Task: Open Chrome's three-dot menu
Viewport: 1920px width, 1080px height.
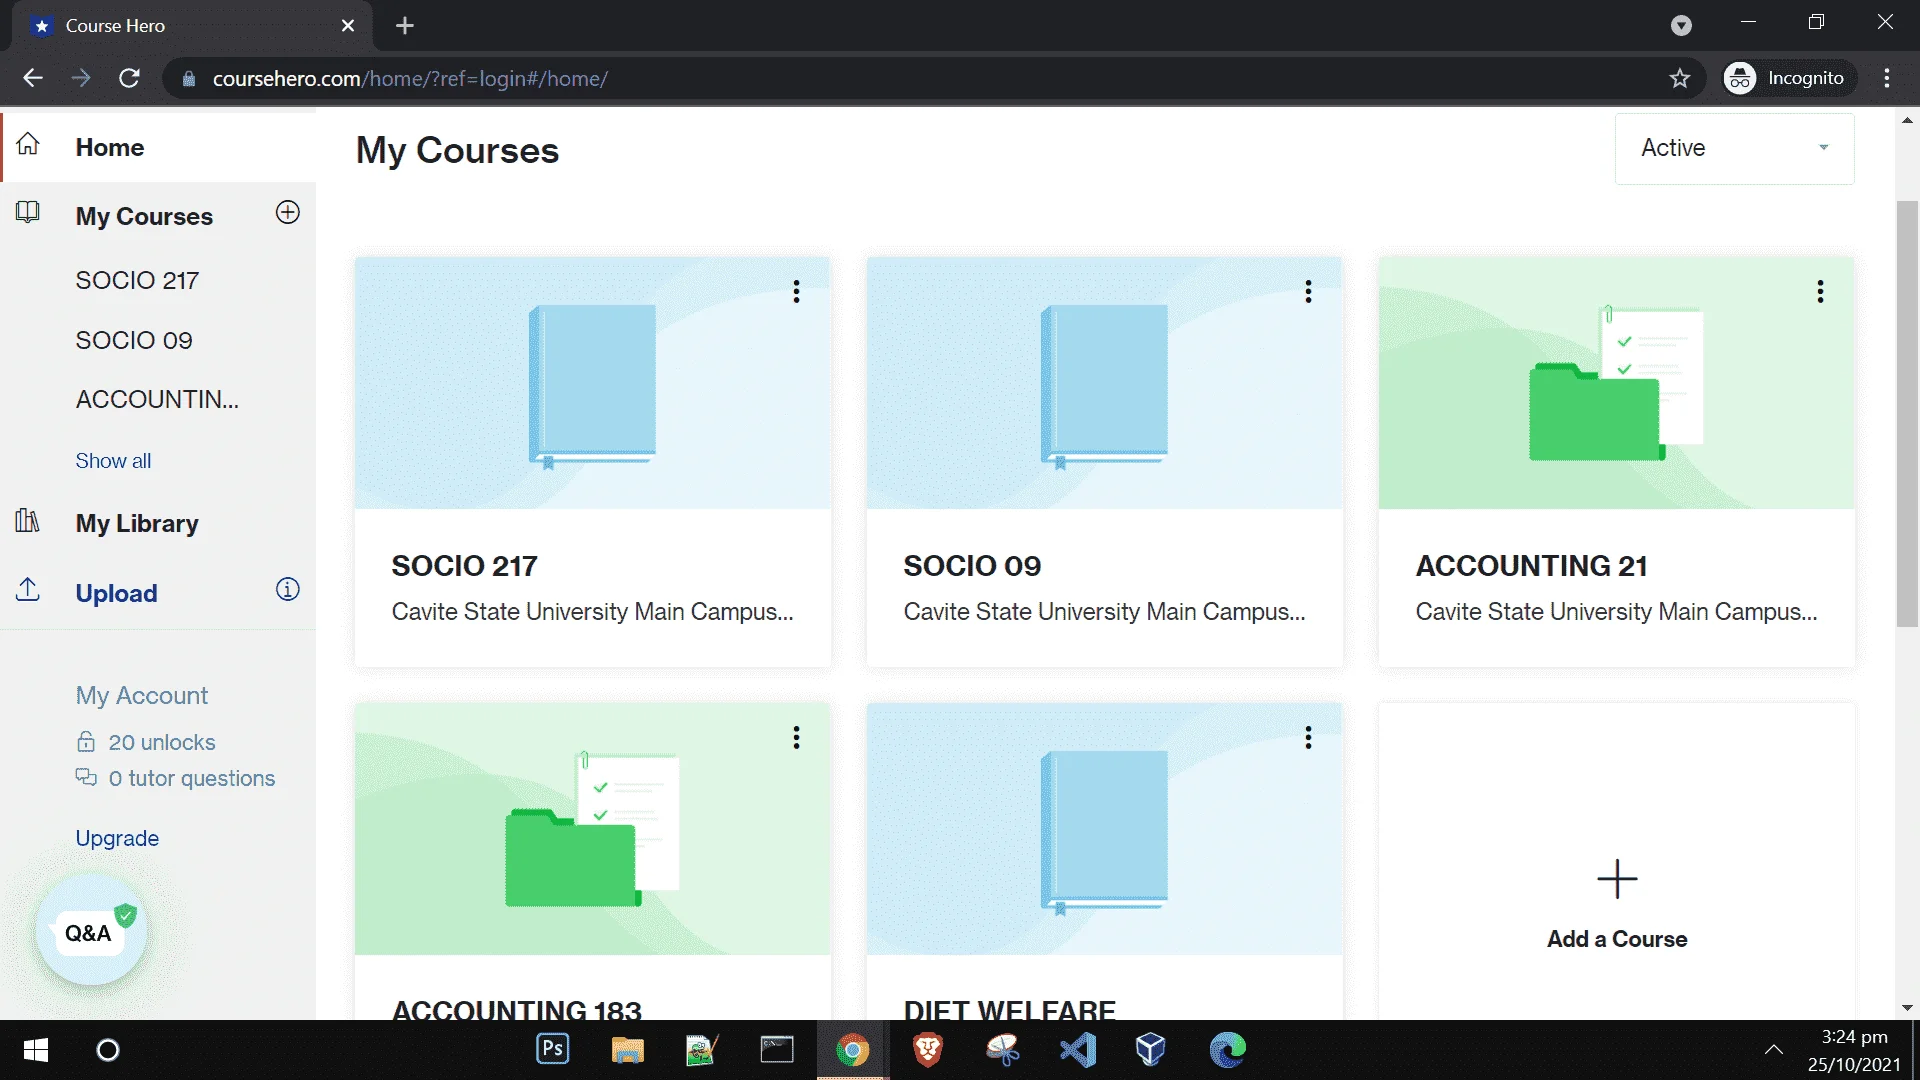Action: click(x=1887, y=78)
